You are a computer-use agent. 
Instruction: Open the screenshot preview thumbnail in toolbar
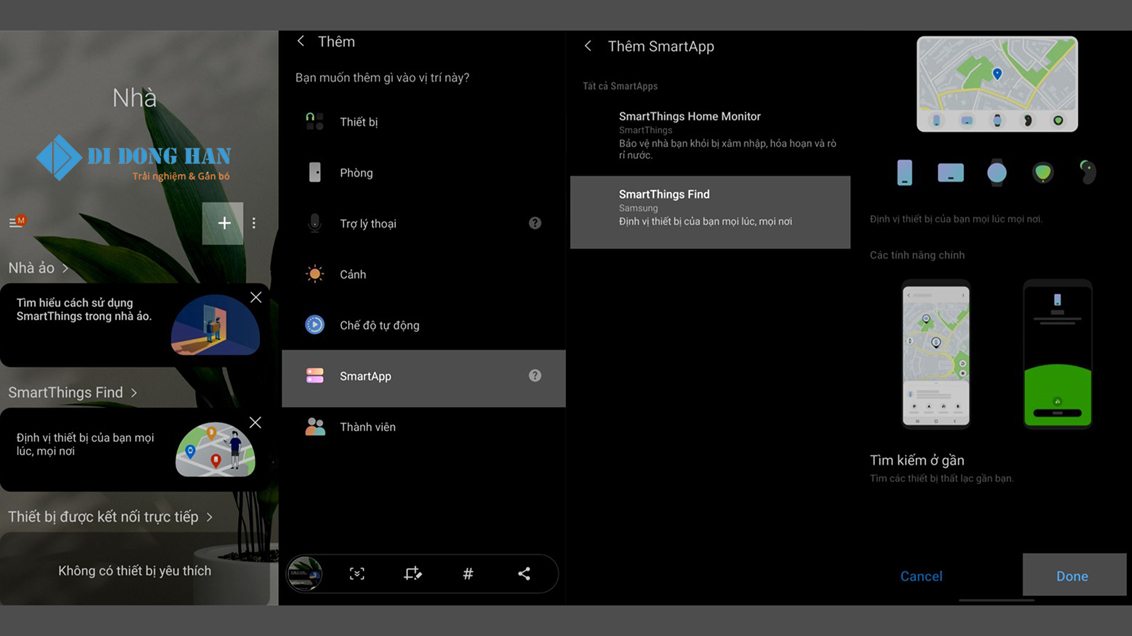[x=305, y=574]
